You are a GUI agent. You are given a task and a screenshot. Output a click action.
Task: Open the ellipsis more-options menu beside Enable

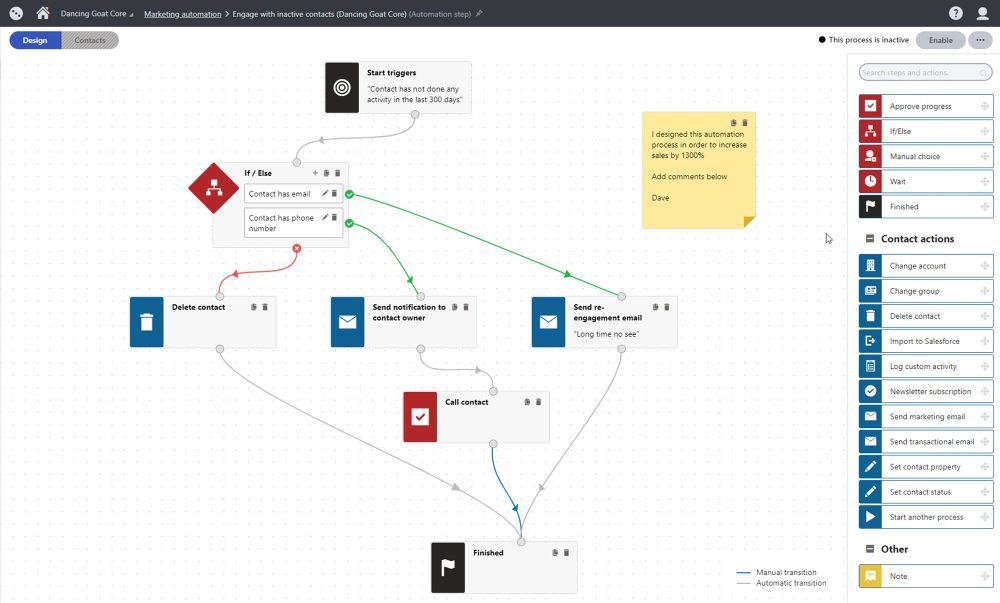981,40
